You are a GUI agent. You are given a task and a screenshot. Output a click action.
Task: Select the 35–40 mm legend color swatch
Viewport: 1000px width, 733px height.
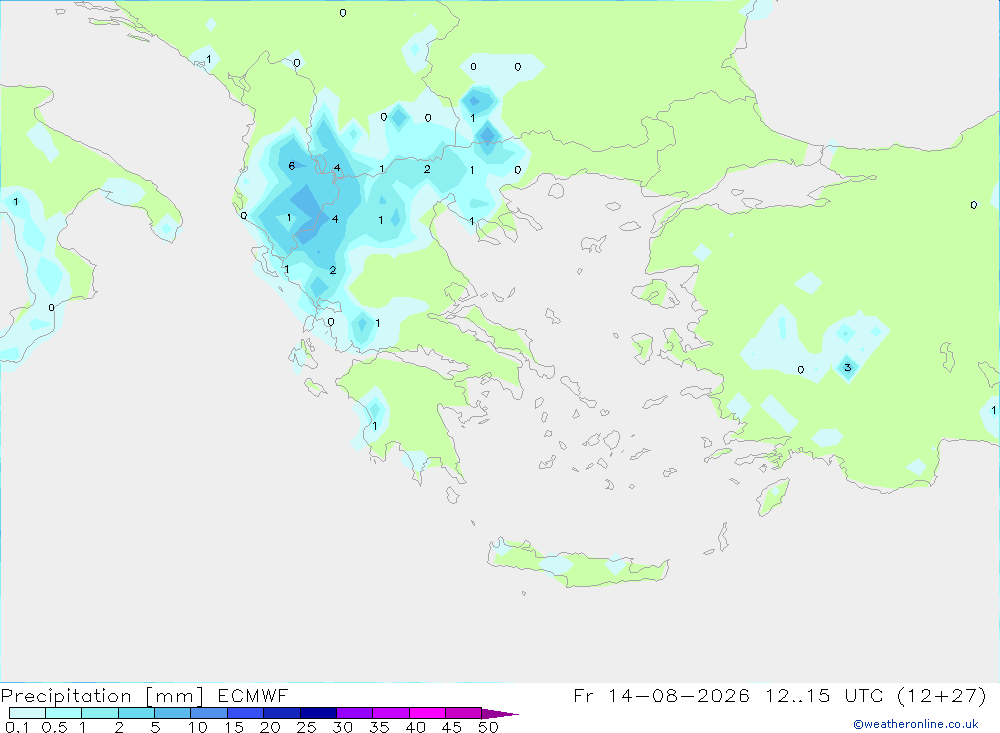[390, 713]
